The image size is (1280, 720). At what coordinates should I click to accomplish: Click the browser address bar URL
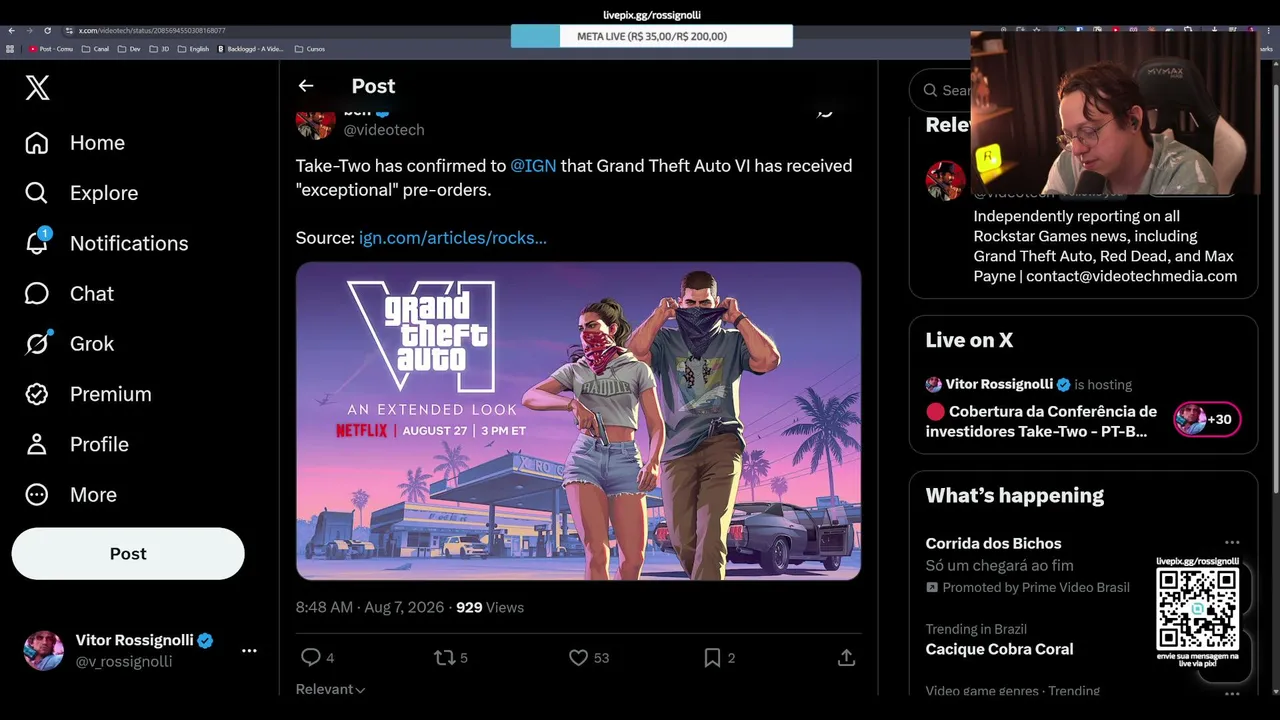152,31
